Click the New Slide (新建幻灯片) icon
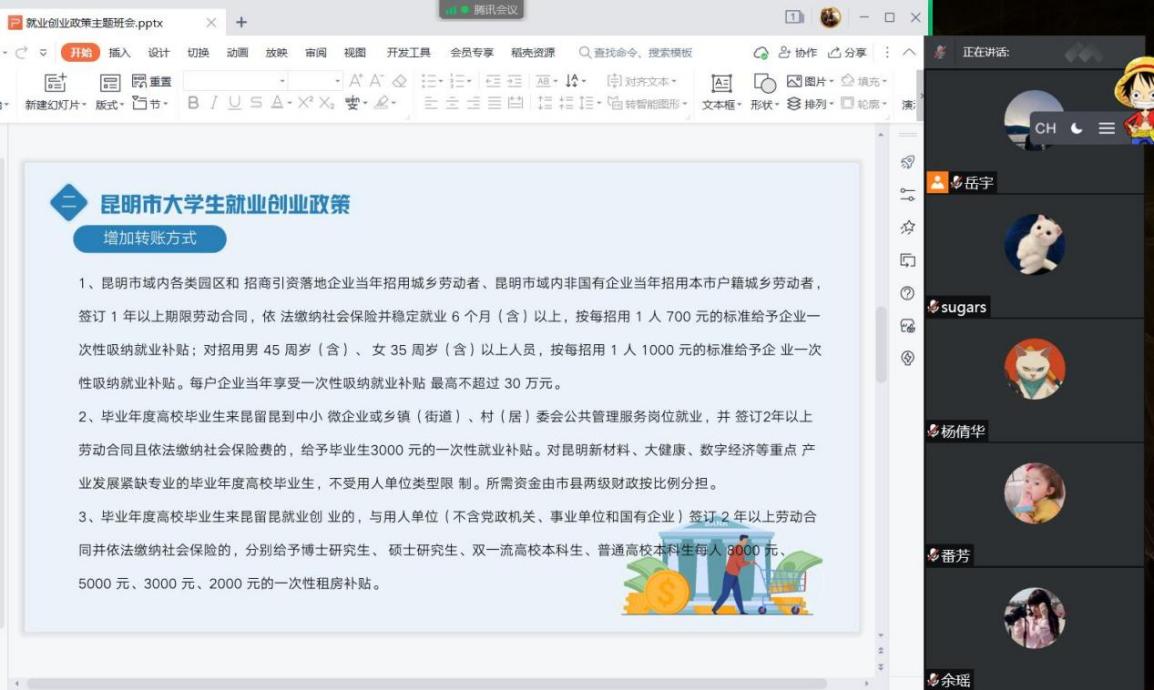This screenshot has width=1154, height=690. pos(55,82)
